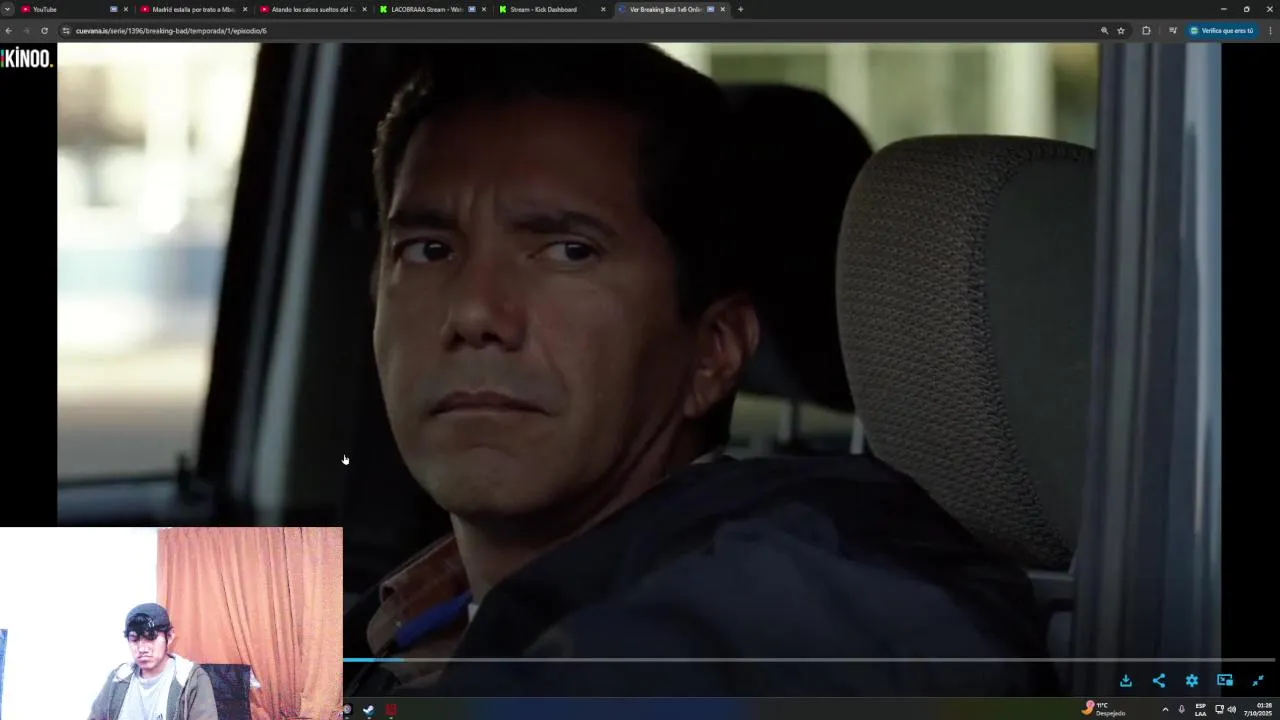The height and width of the screenshot is (720, 1280).
Task: Close the 'Madrid estalla' tab
Action: point(245,9)
